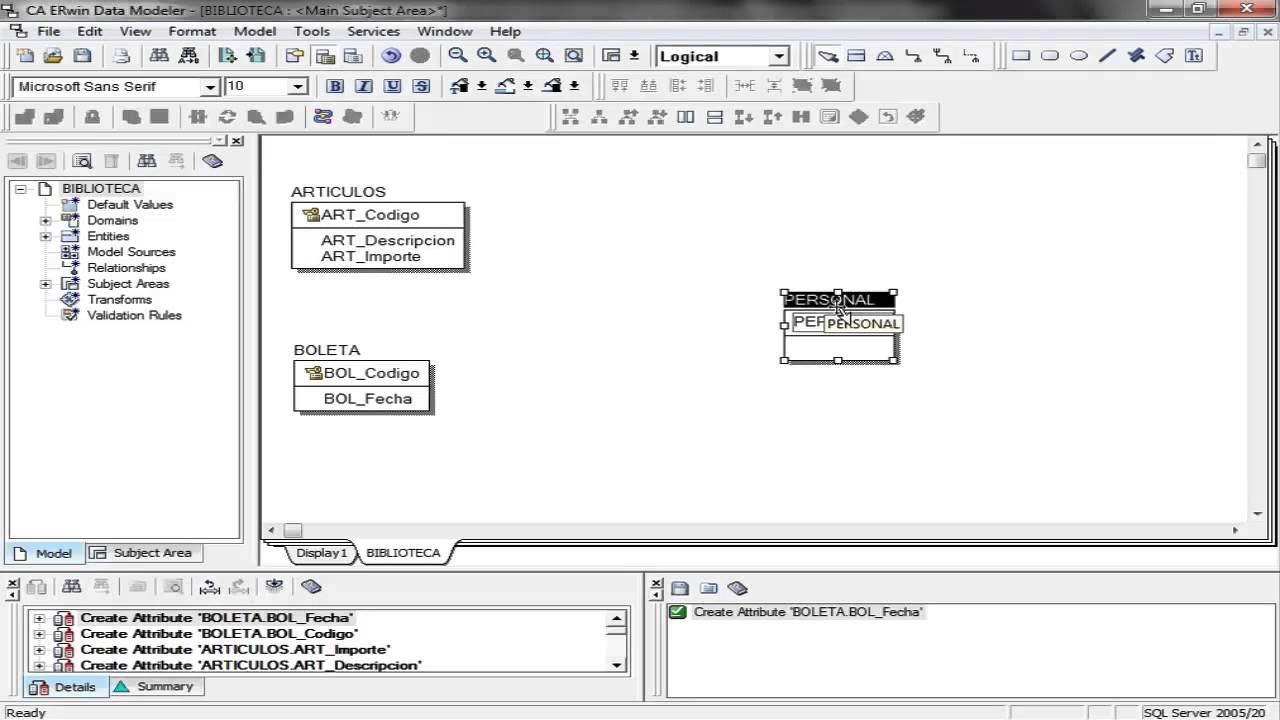Save the model using the Save icon
This screenshot has height=720, width=1280.
(82, 56)
